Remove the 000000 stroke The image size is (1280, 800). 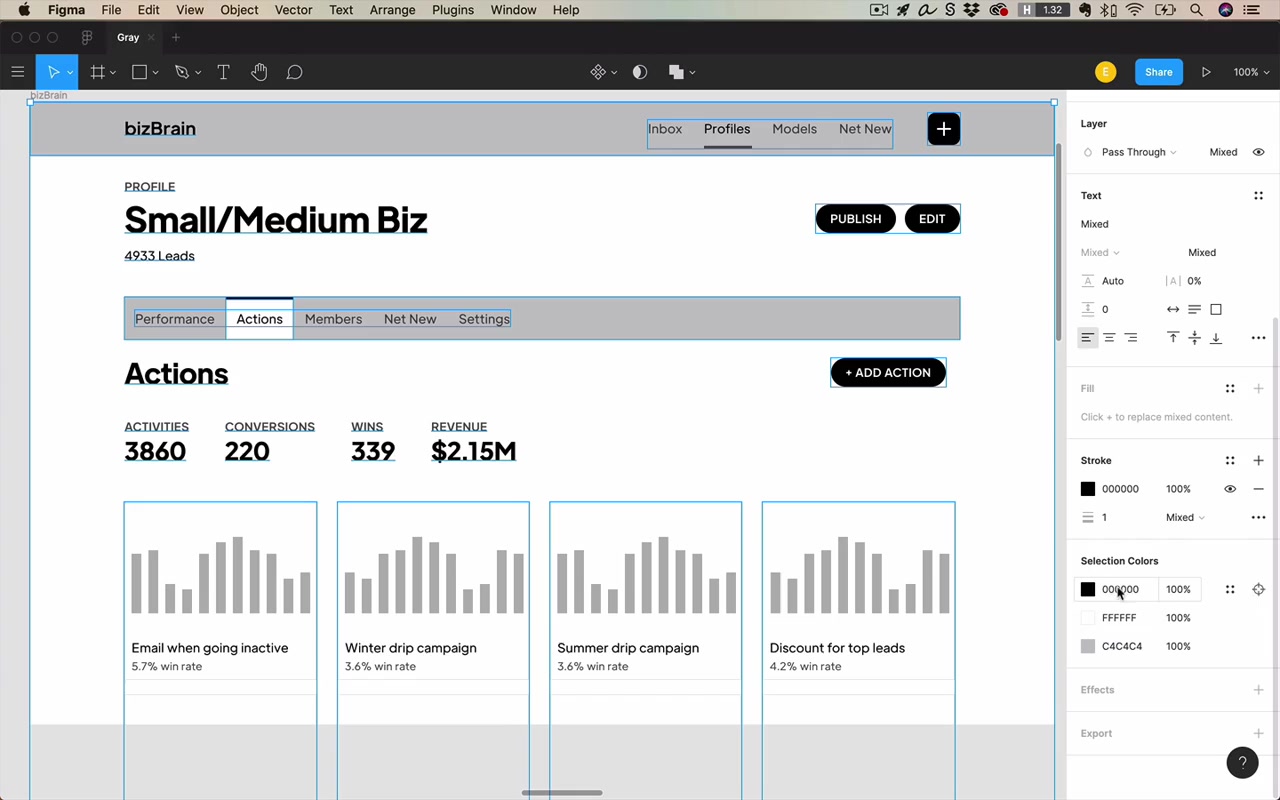click(1258, 489)
